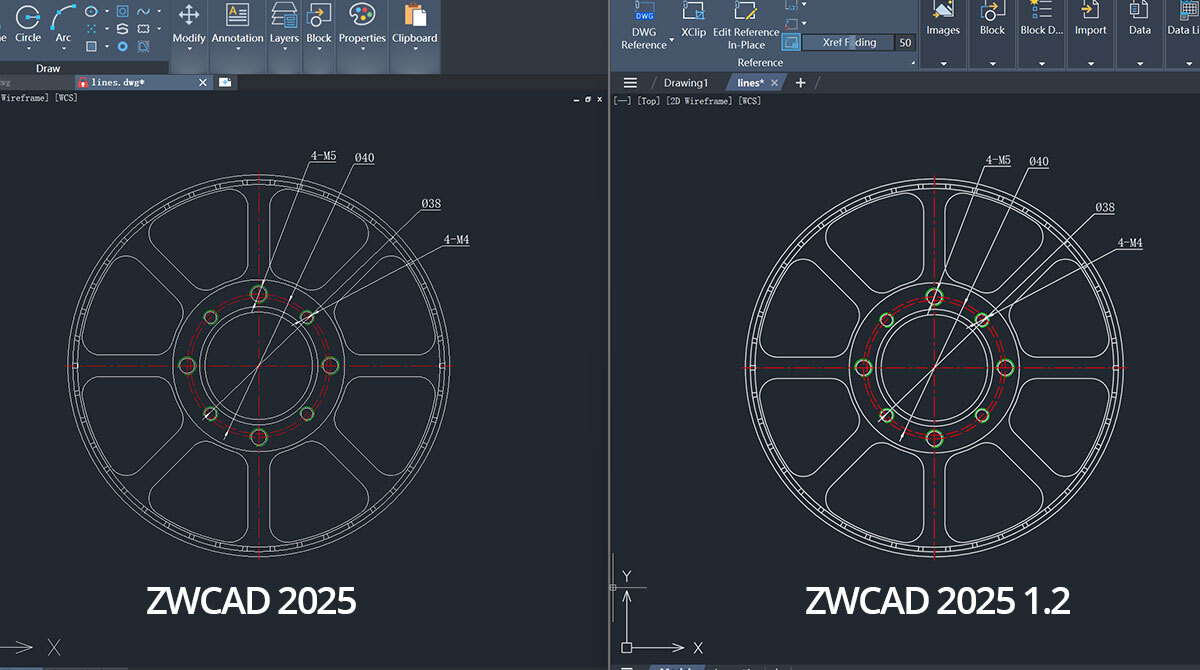Open the hamburger file tab menu
This screenshot has height=670, width=1200.
click(630, 83)
